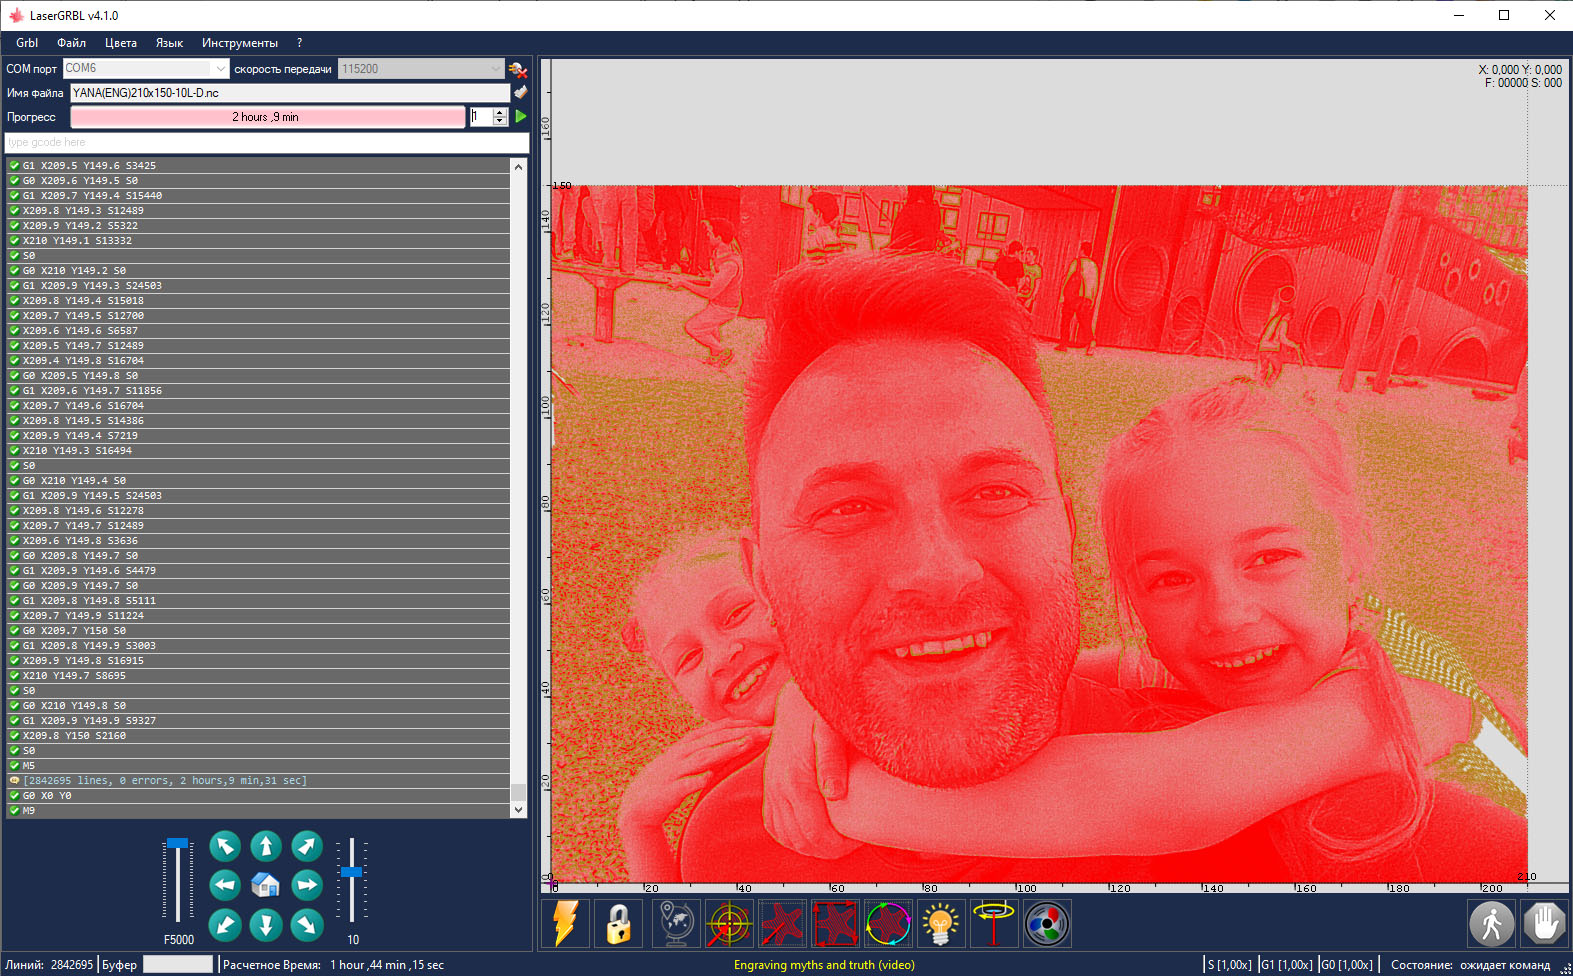This screenshot has height=976, width=1573.
Task: Click the crosshair center laser icon
Action: pos(729,923)
